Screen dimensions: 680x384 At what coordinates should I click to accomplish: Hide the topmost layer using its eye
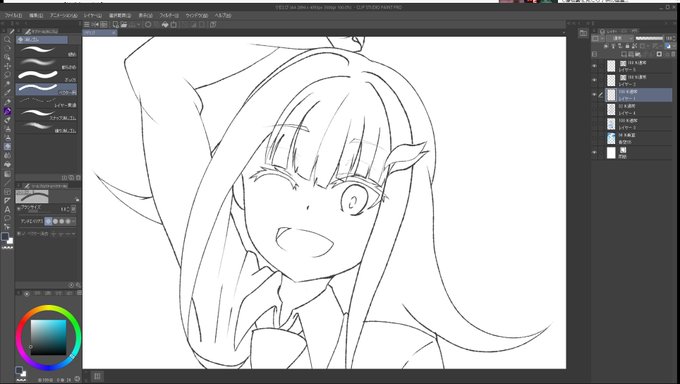coord(595,66)
